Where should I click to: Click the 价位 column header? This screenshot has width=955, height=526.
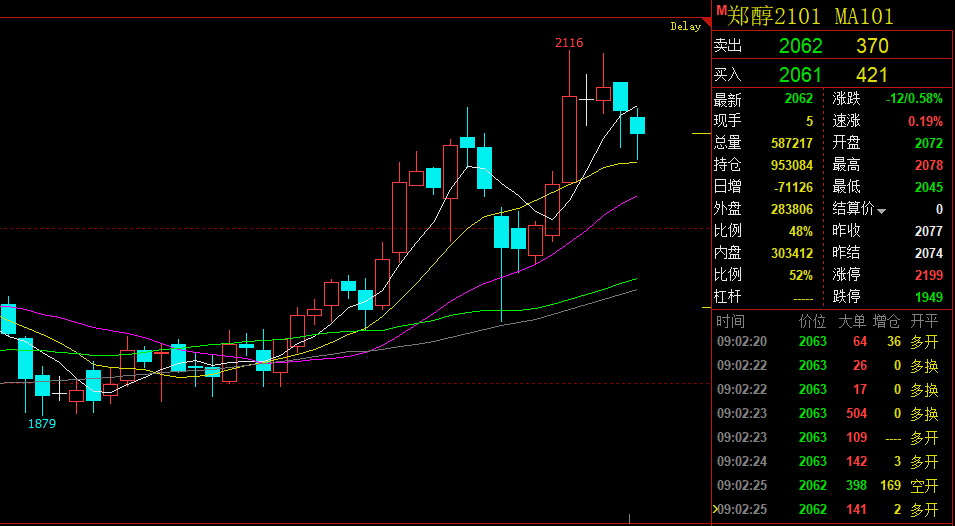[x=812, y=321]
